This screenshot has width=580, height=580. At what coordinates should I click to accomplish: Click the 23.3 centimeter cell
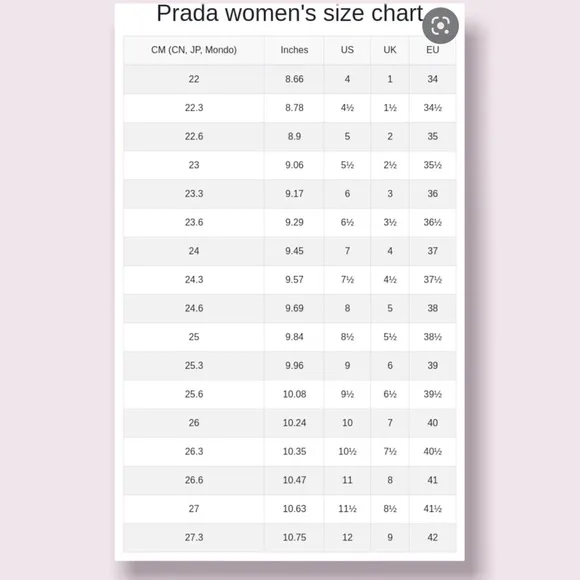(194, 194)
